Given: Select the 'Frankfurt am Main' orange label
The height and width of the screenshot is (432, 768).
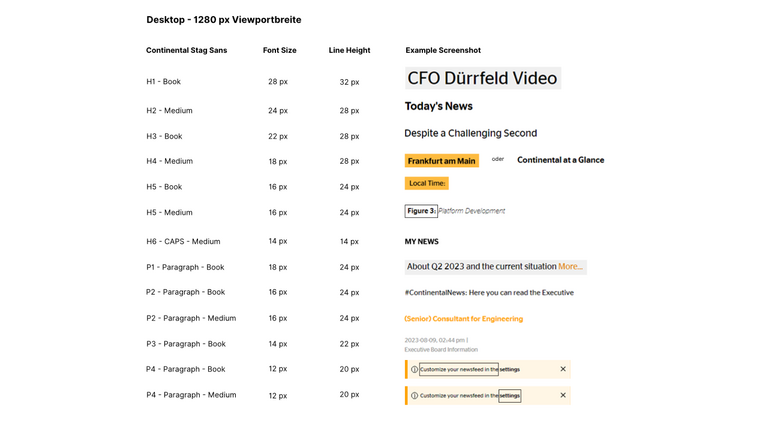Looking at the screenshot, I should [441, 161].
